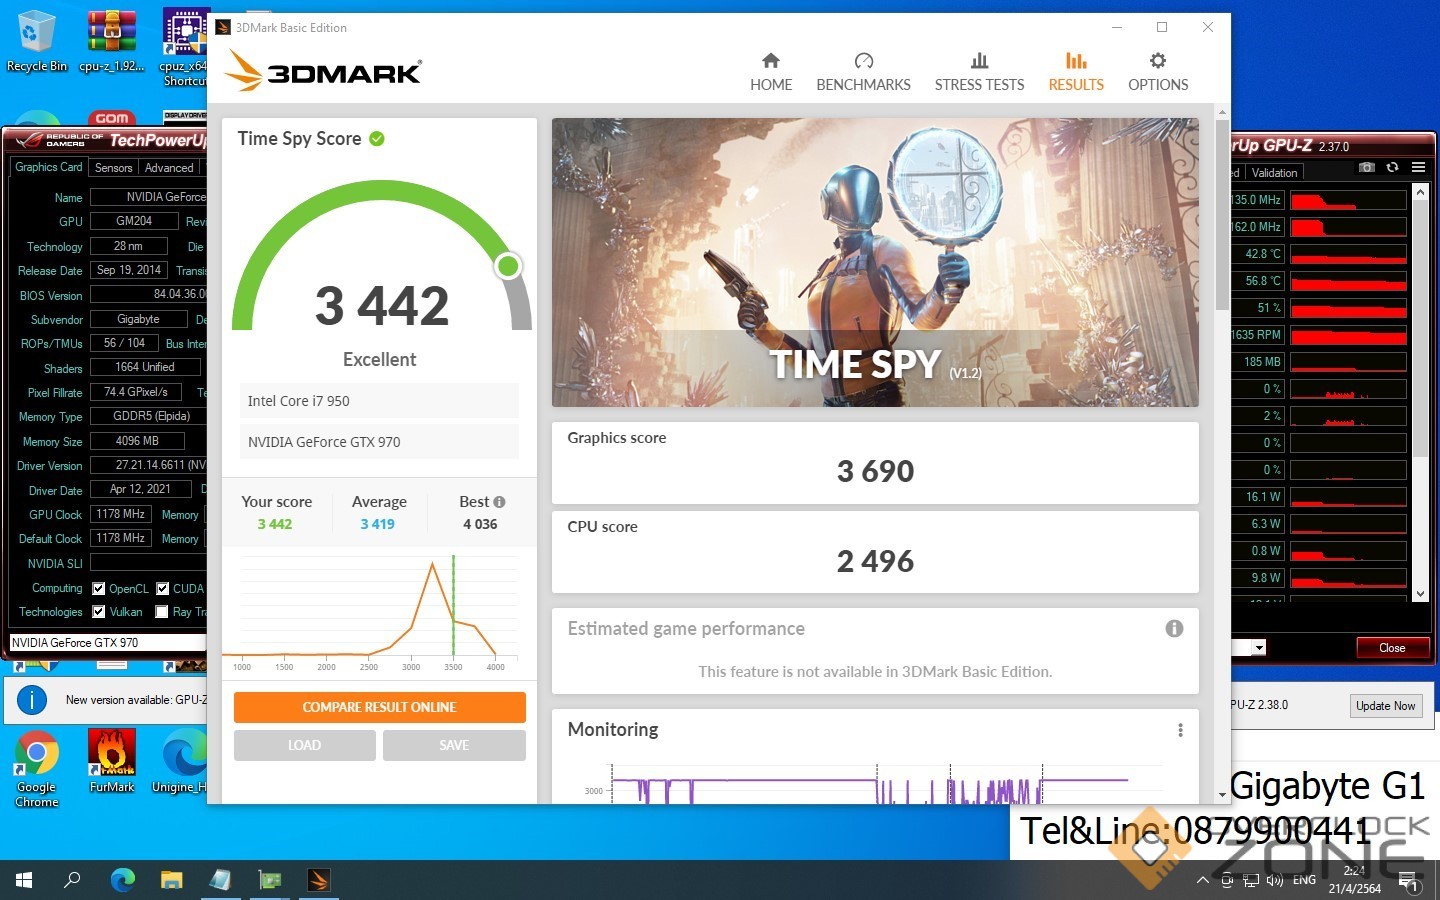The image size is (1440, 900).
Task: Click the blue GPU-Z update info icon
Action: click(x=32, y=700)
